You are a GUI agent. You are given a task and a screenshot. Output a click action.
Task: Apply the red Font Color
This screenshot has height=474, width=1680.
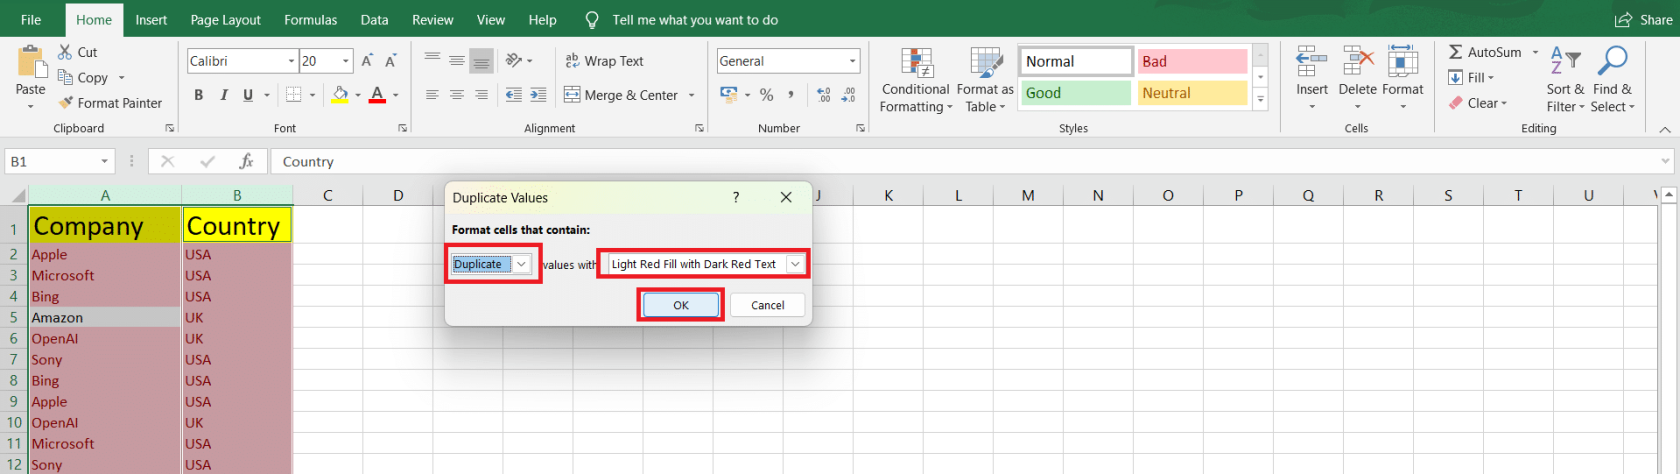click(x=377, y=95)
